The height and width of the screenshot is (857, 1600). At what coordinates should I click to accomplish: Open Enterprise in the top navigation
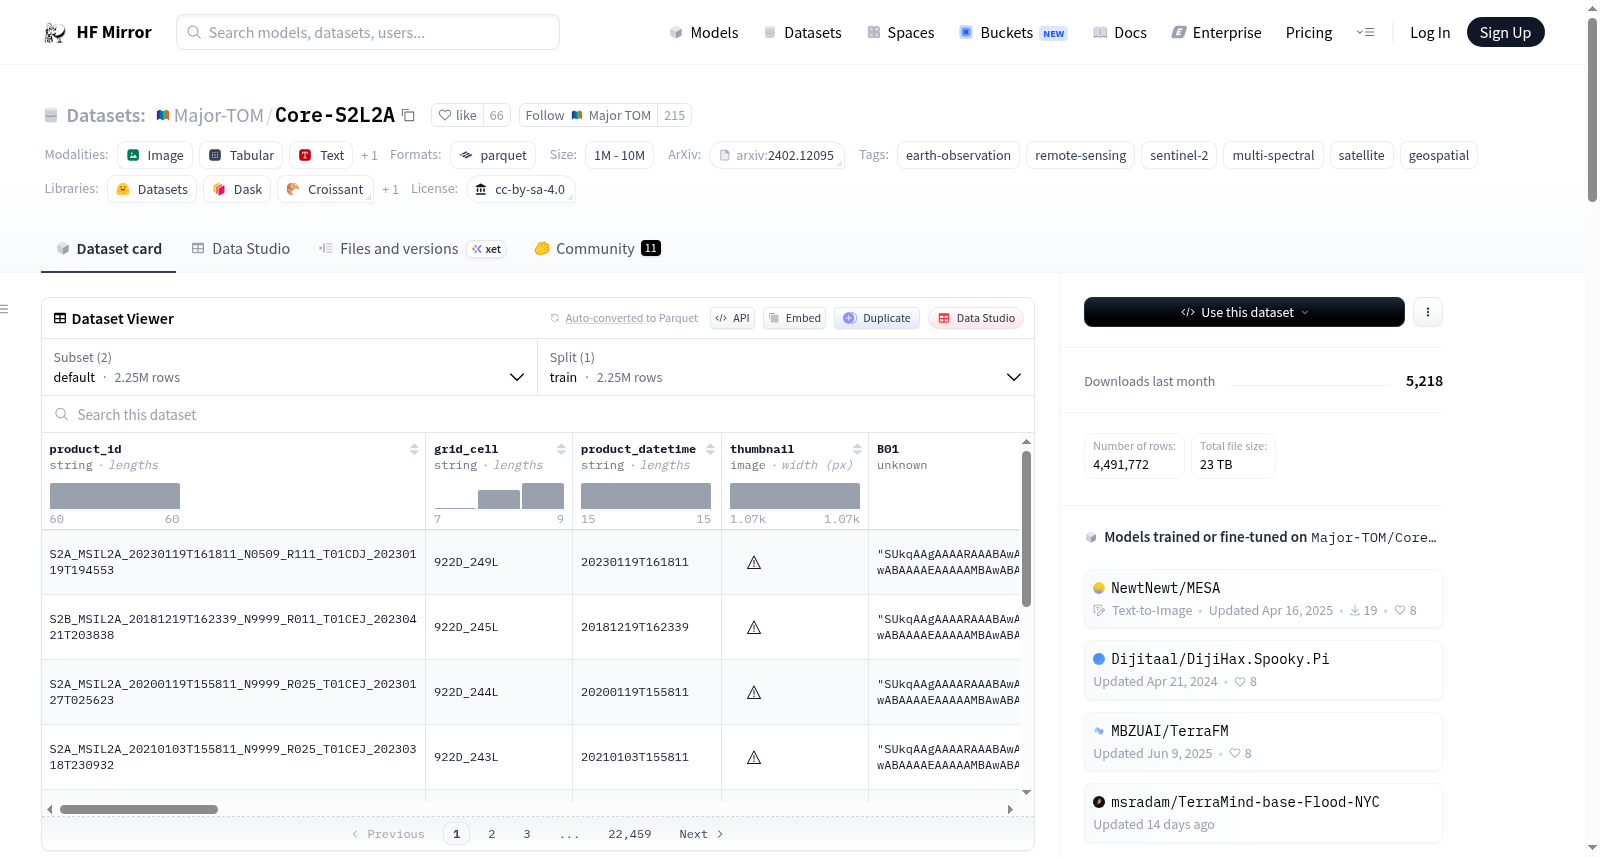(x=1216, y=33)
